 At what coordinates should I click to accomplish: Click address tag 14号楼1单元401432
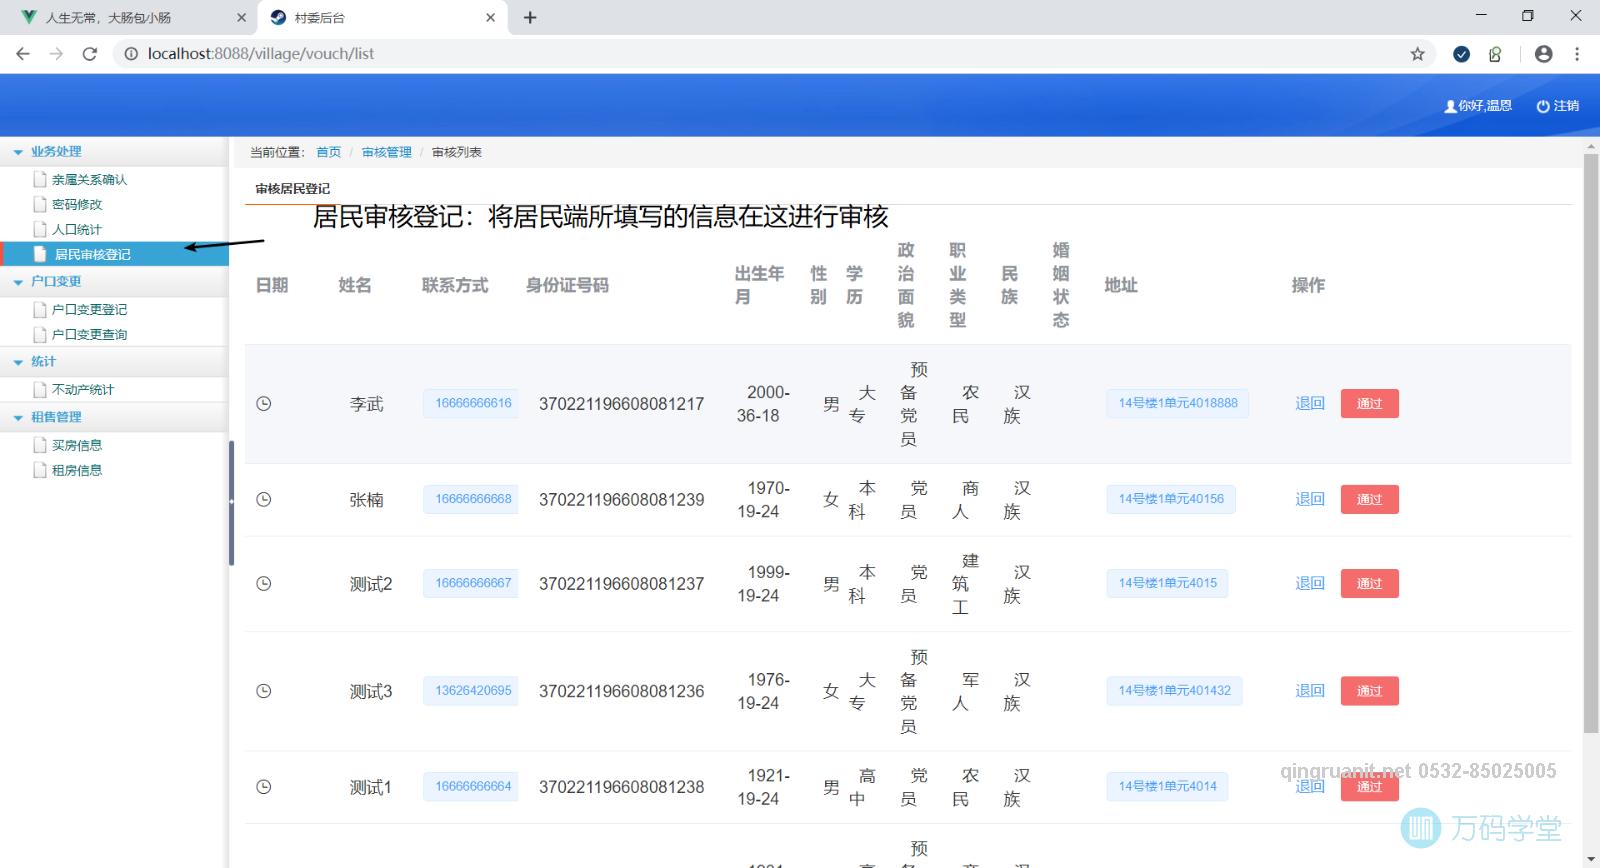tap(1174, 691)
